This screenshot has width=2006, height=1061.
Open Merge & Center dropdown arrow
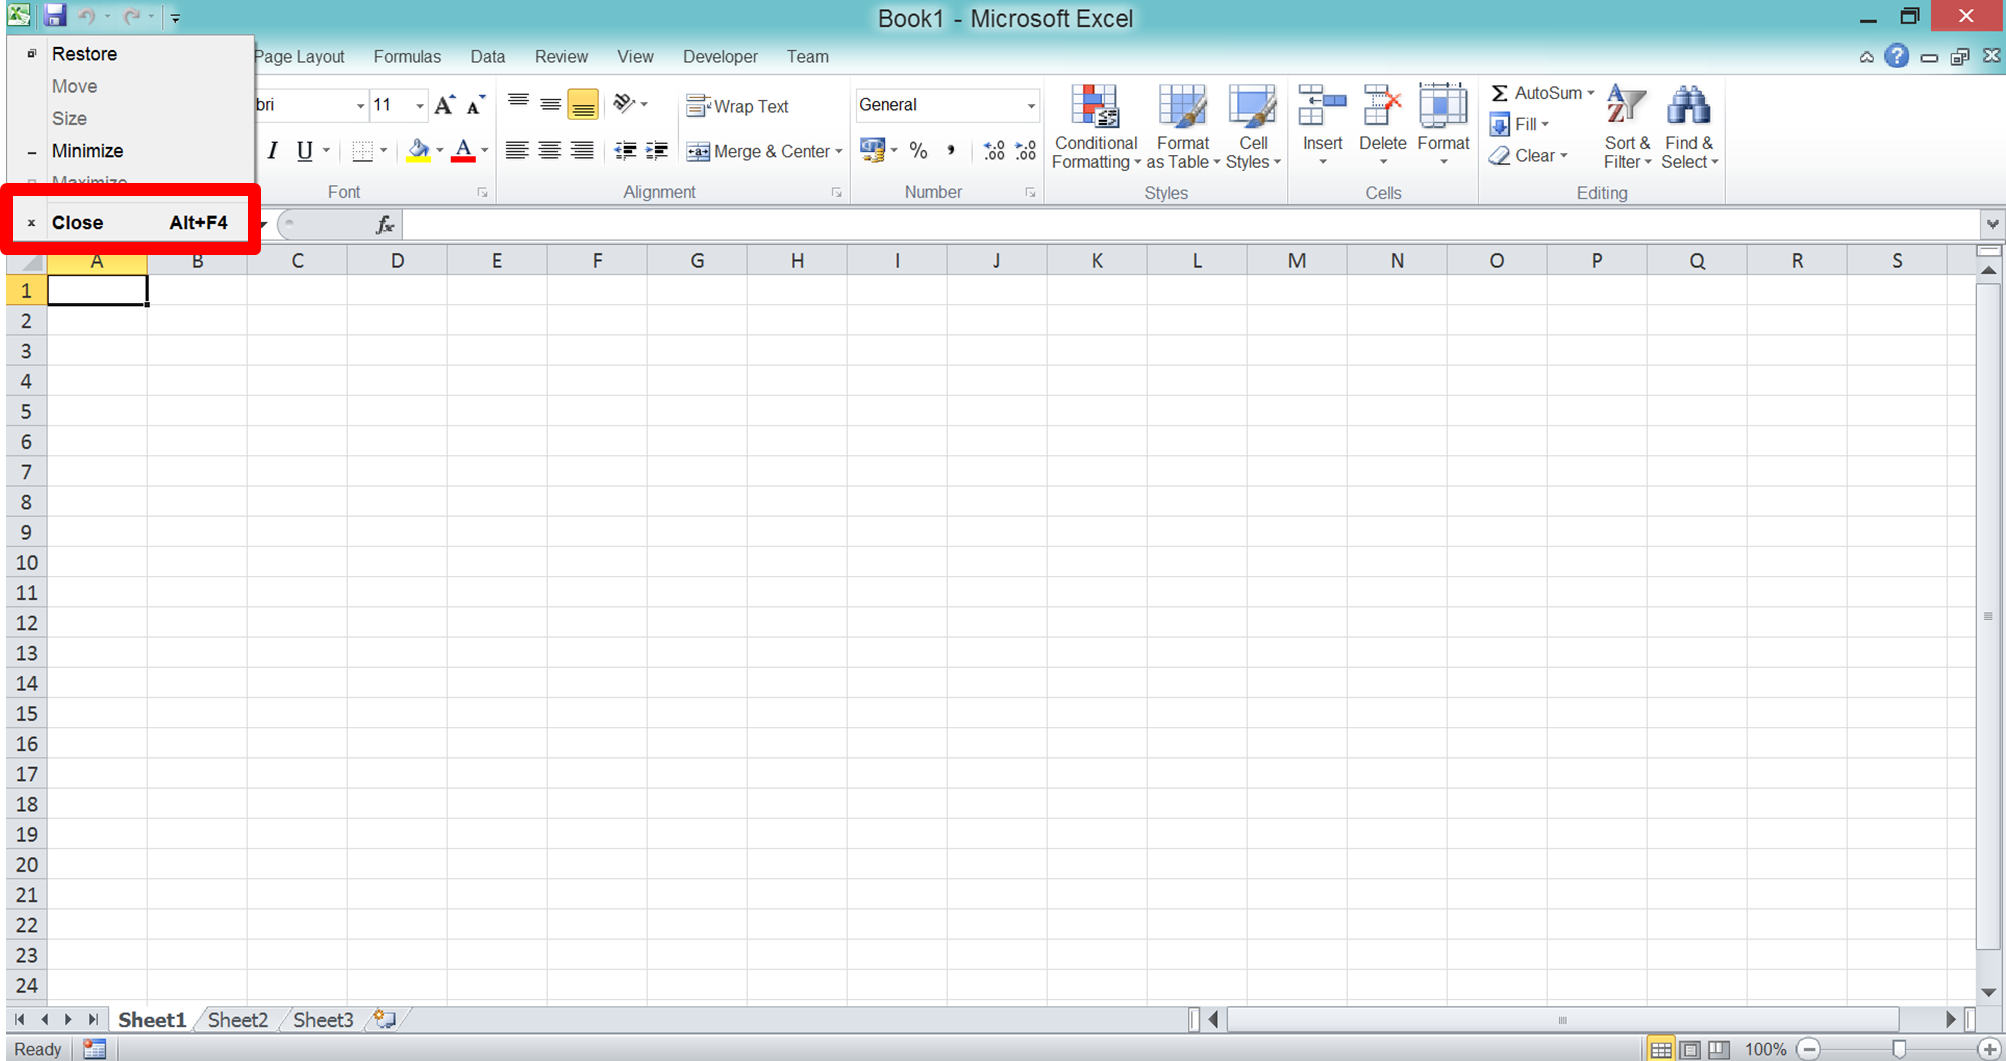pyautogui.click(x=839, y=152)
